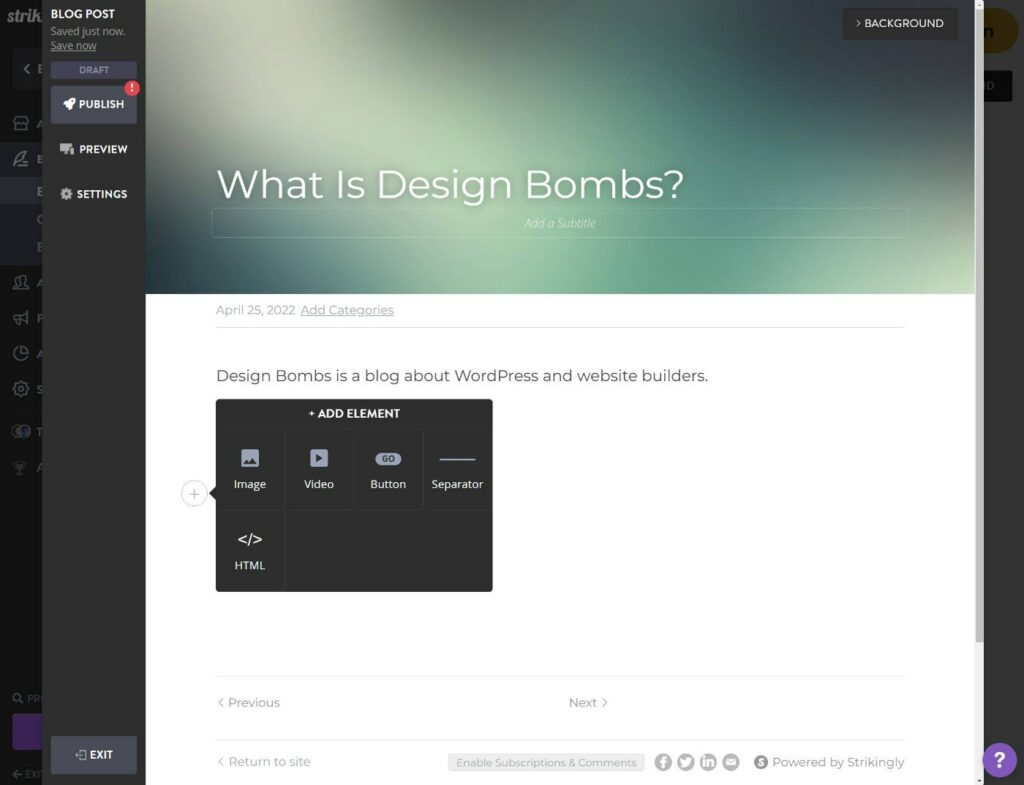Screen dimensions: 1024x785
Task: Add a Button element
Action: point(388,470)
